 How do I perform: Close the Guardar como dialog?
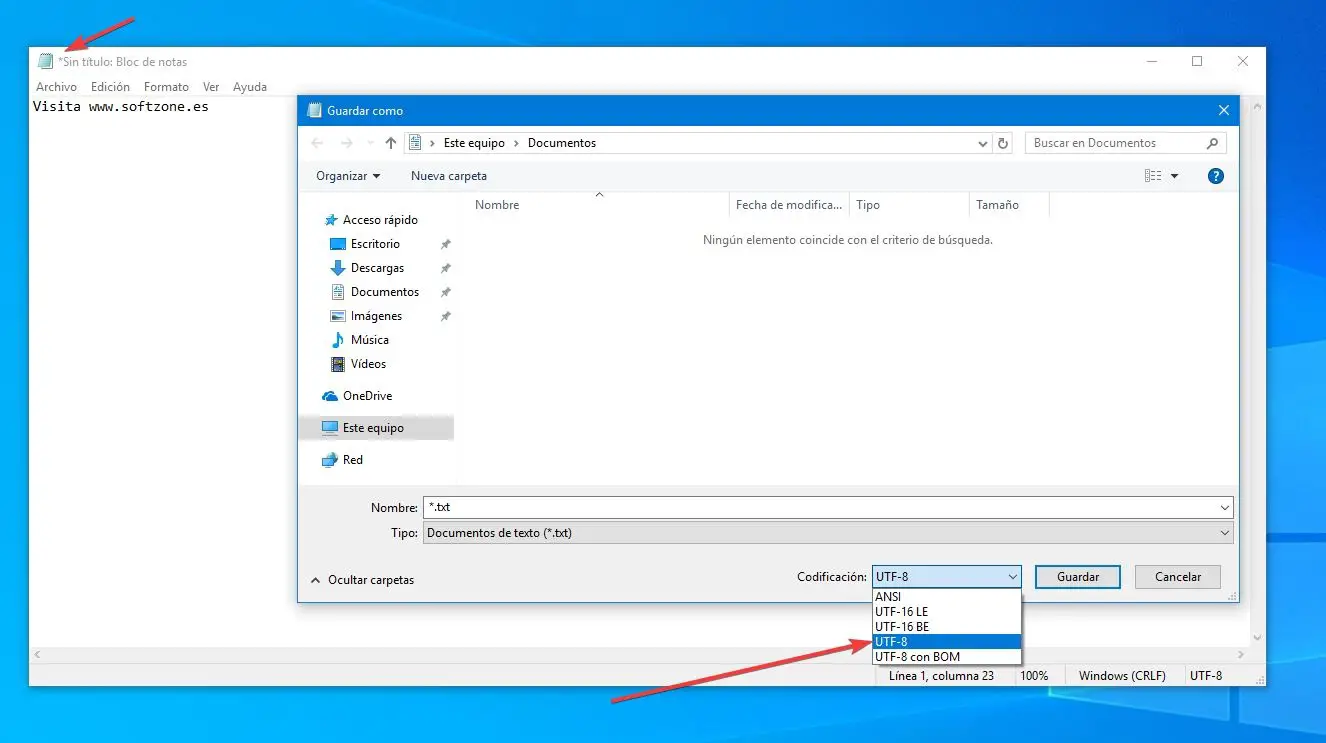point(1224,110)
